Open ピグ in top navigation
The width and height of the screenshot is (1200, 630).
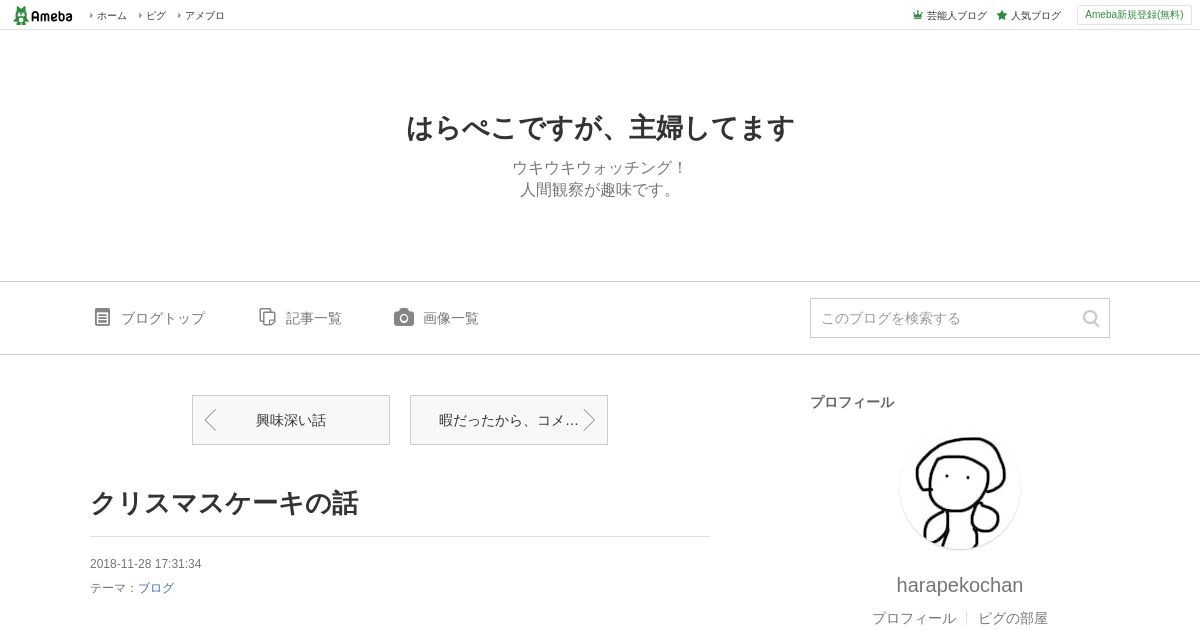point(156,15)
